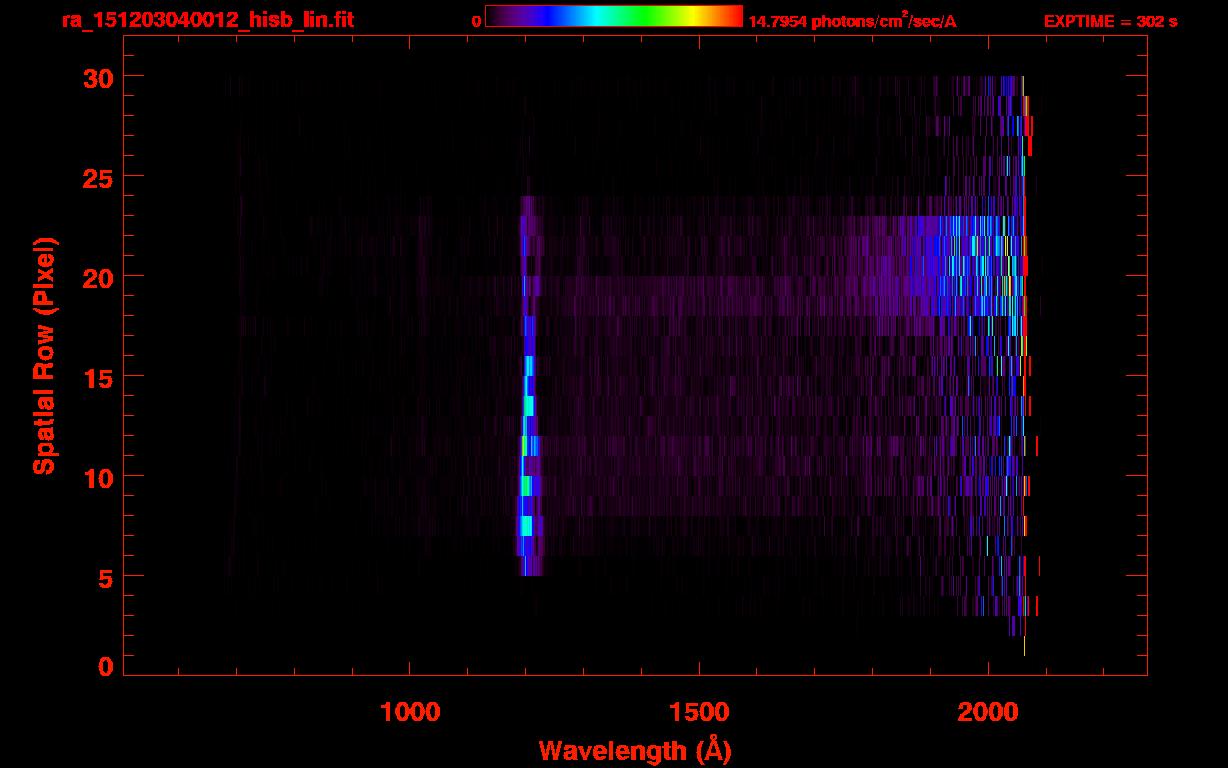Click the colorbar minimum value 0
1228x768 pixels.
(x=476, y=21)
